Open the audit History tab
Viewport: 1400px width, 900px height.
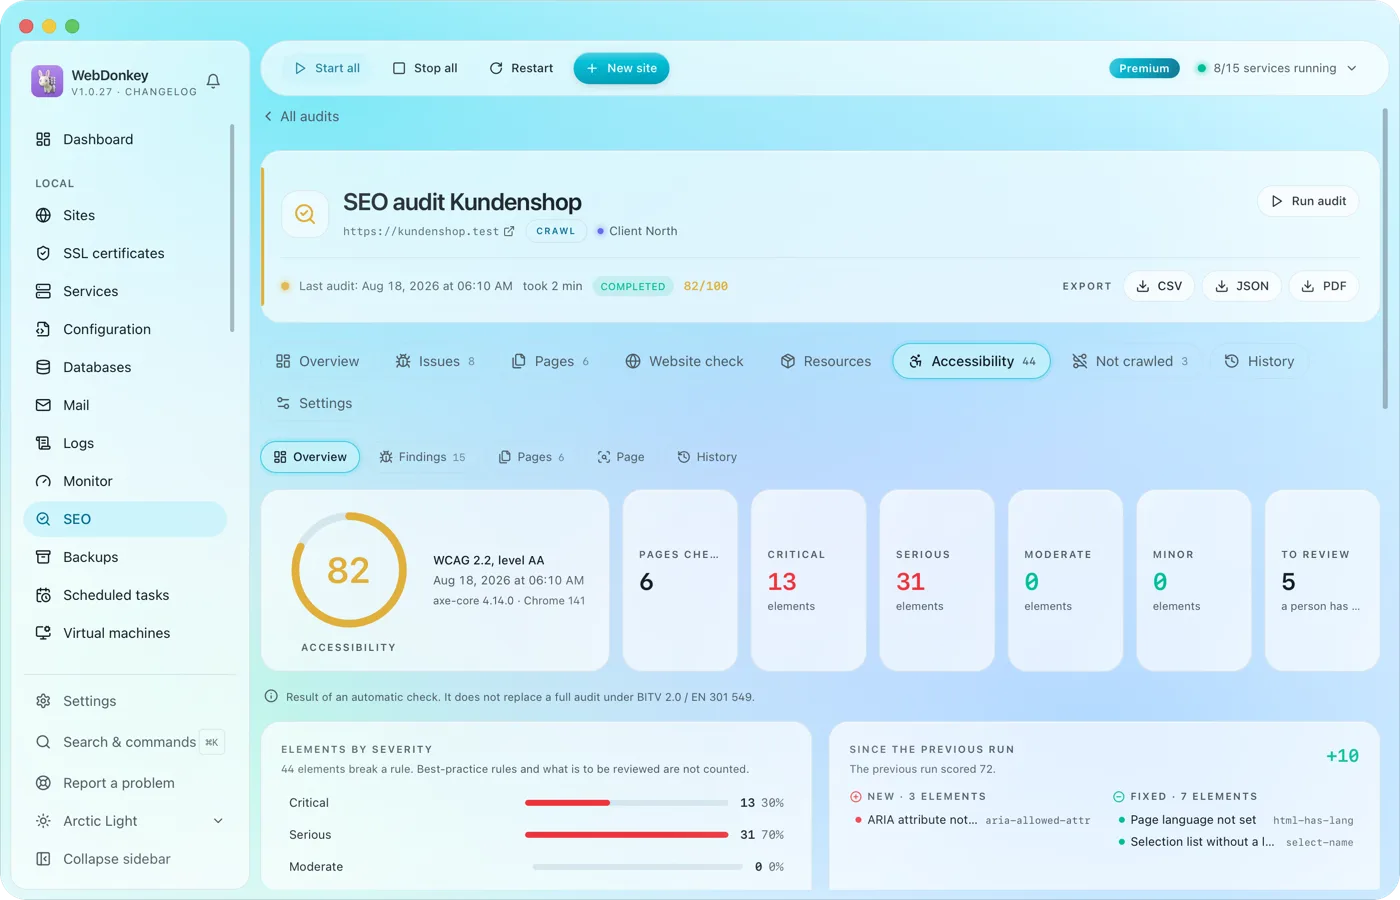coord(1260,361)
